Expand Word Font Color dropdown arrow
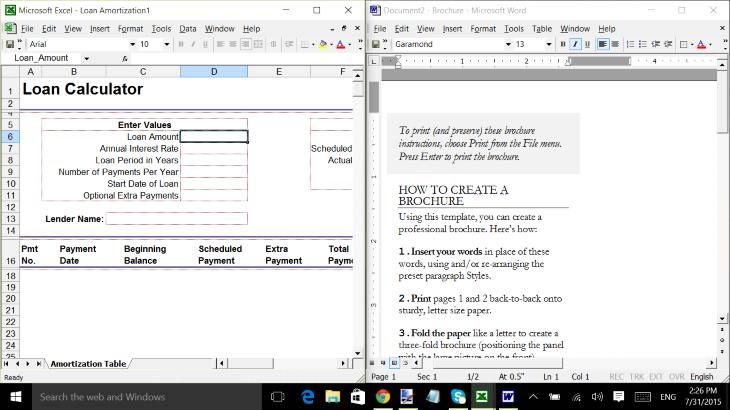This screenshot has width=730, height=410. point(710,44)
